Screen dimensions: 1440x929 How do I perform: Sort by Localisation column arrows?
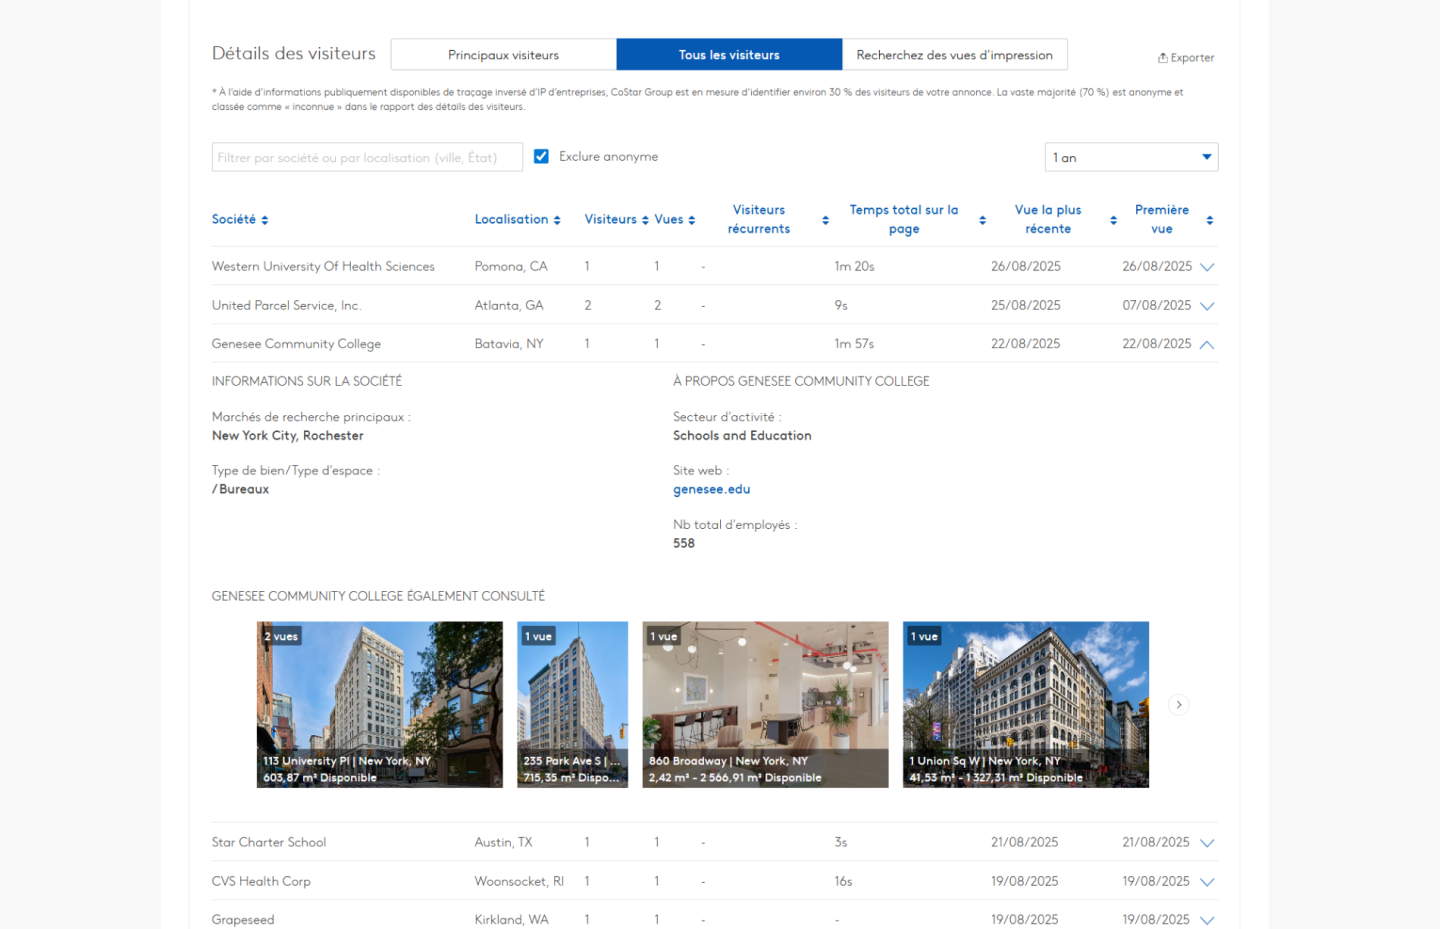pos(557,220)
